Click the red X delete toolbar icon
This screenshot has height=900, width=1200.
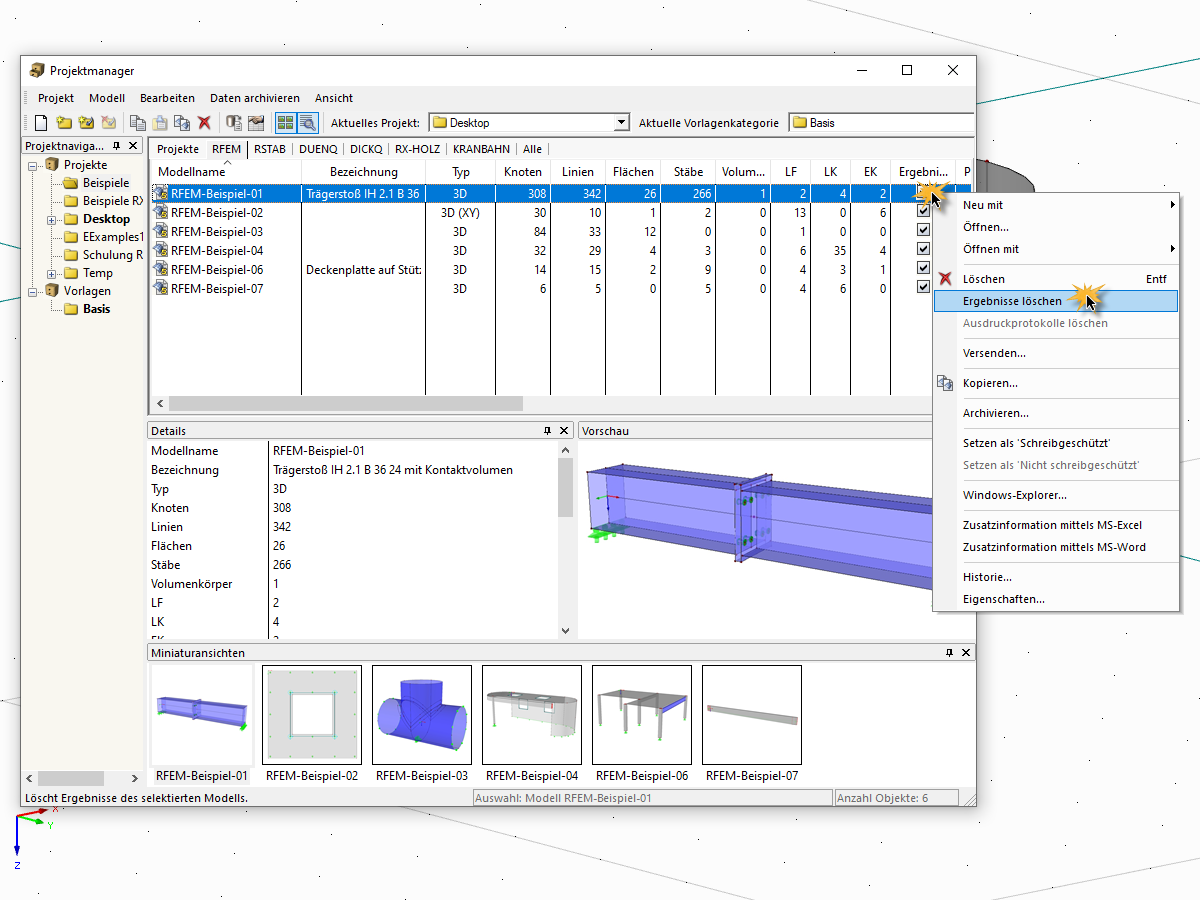click(x=204, y=123)
